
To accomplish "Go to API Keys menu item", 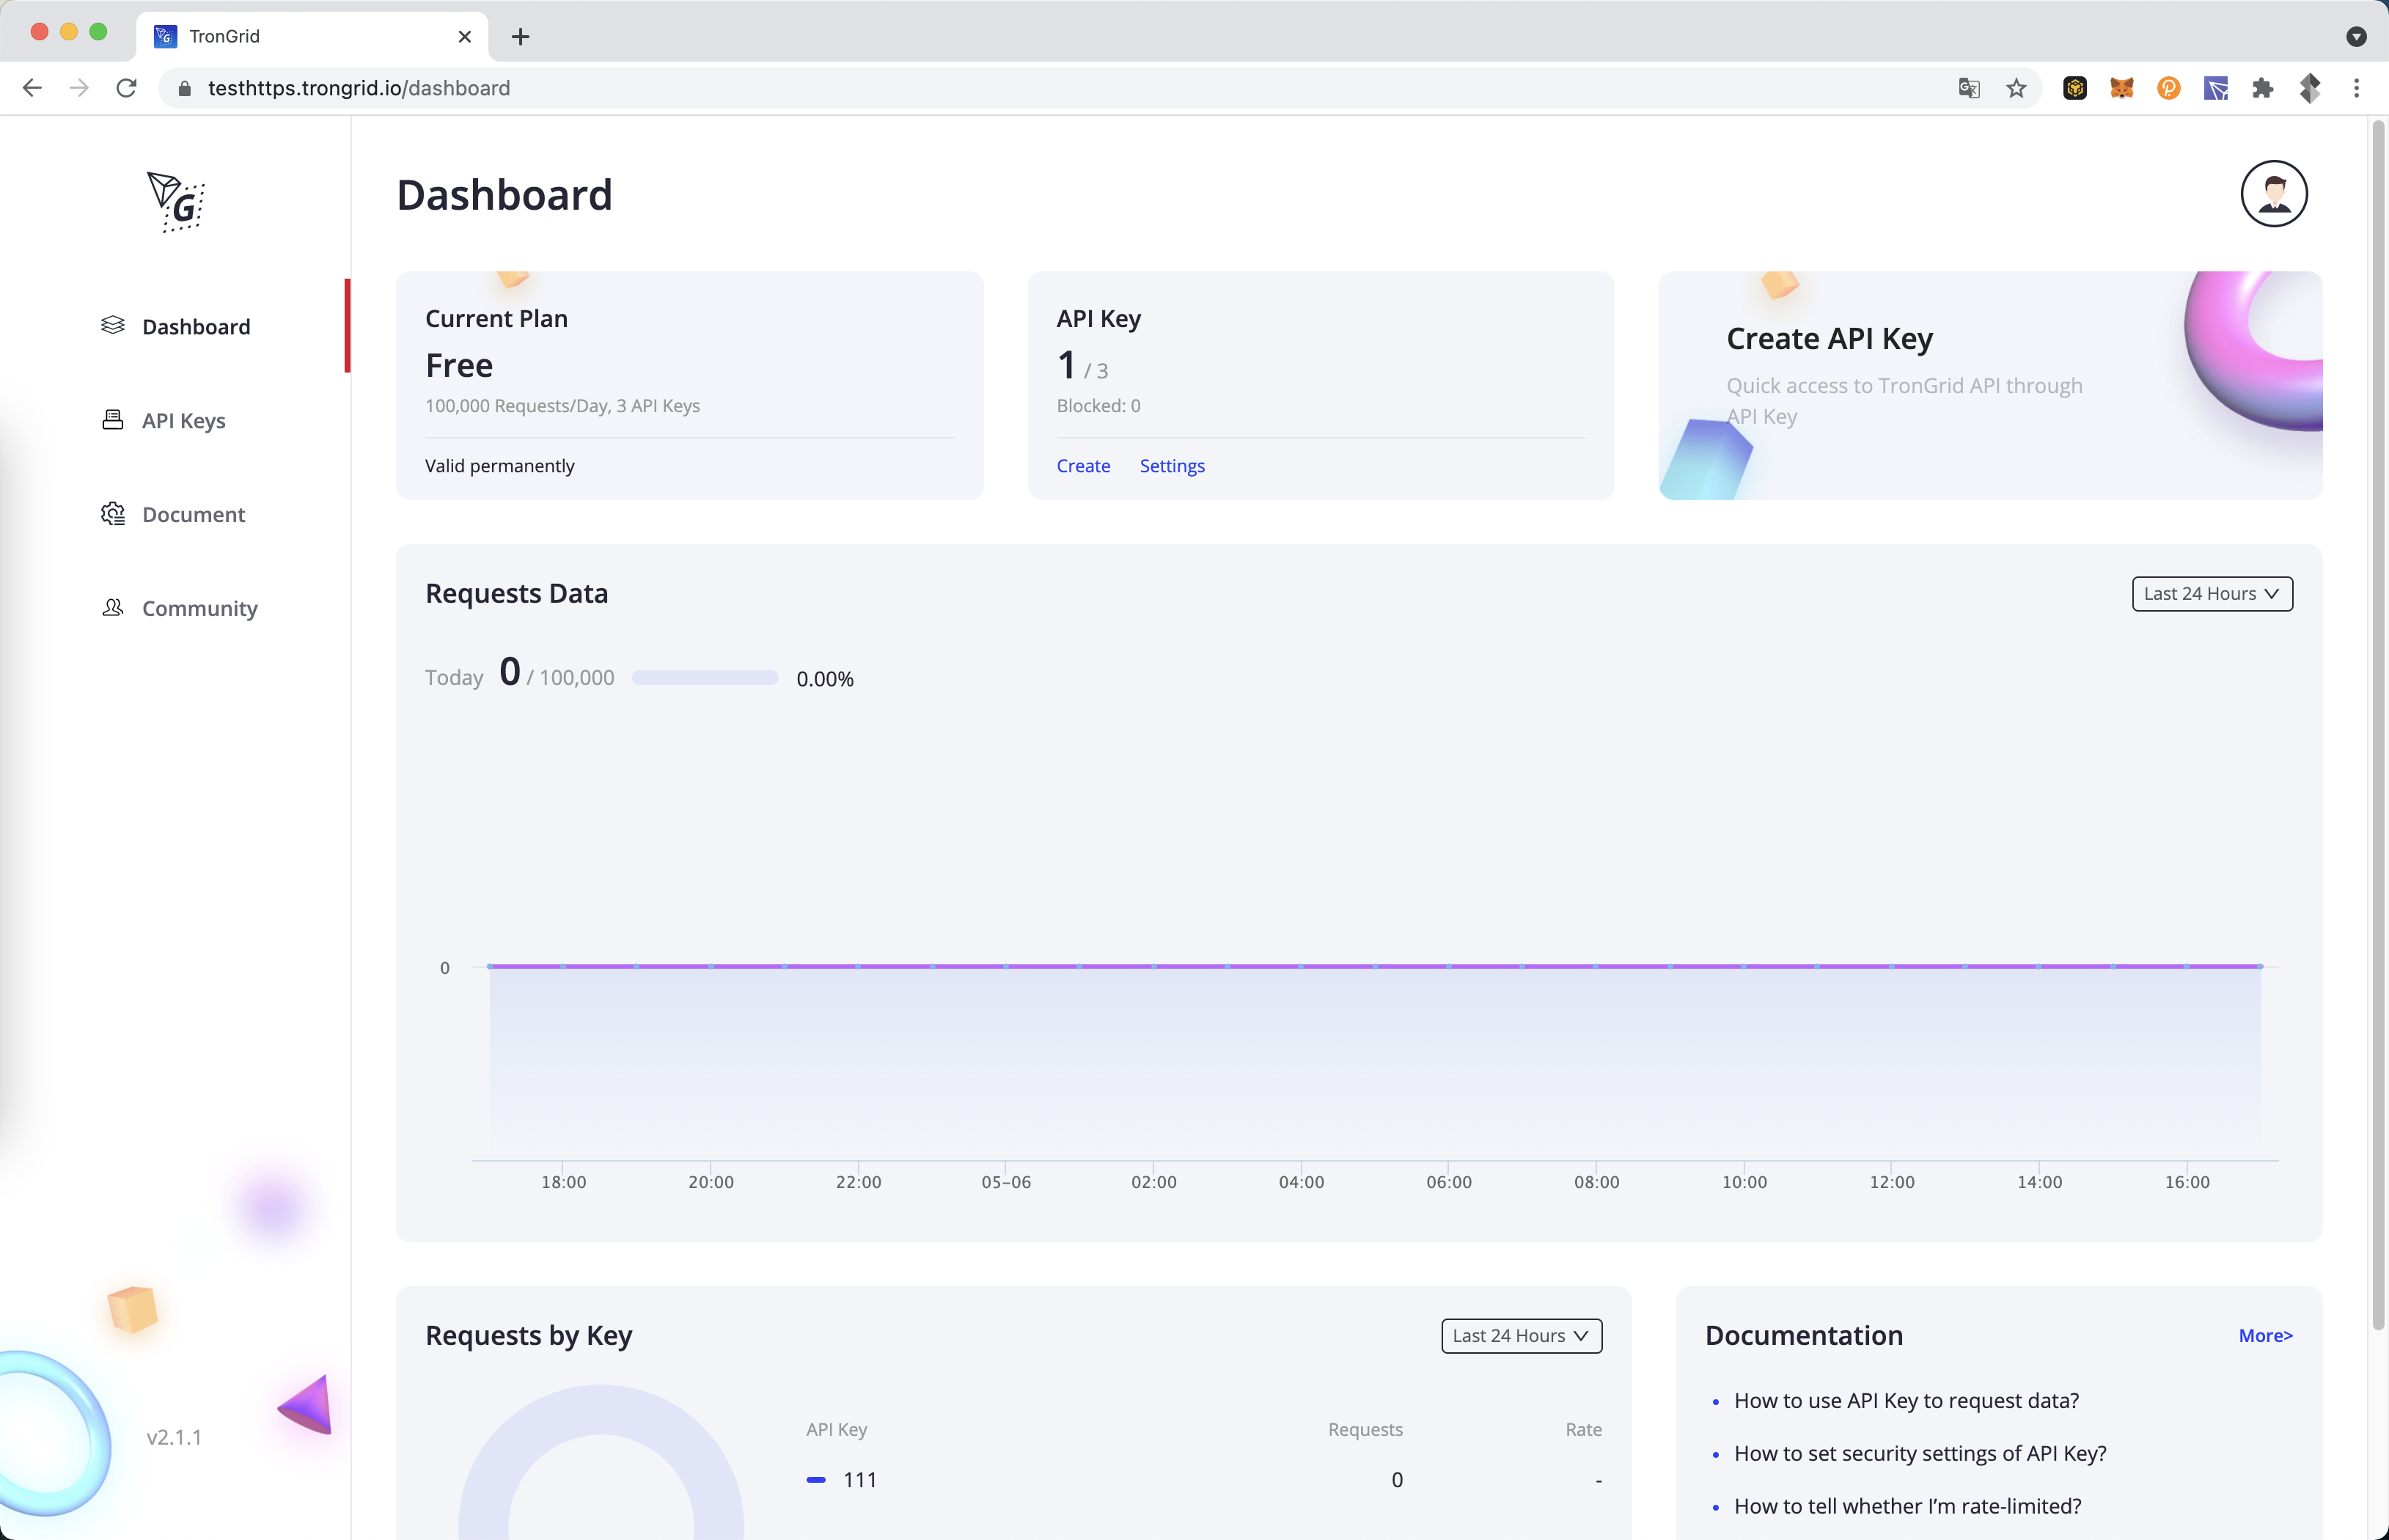I will [x=184, y=421].
